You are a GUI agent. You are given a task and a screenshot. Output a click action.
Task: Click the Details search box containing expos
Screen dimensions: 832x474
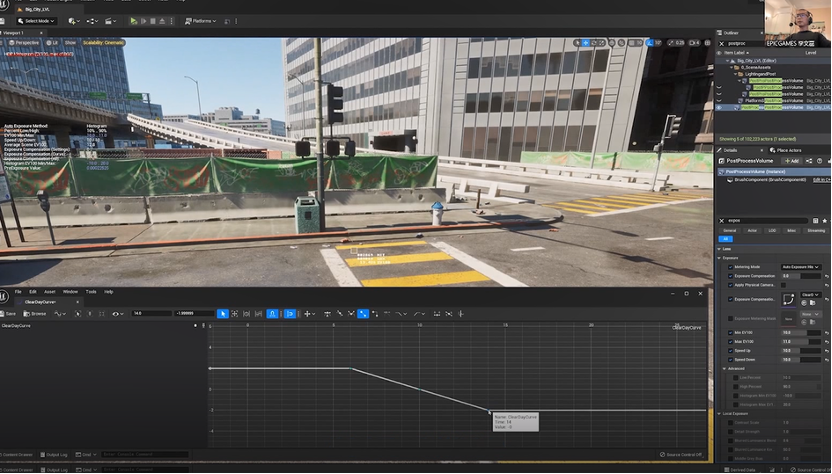coord(768,220)
